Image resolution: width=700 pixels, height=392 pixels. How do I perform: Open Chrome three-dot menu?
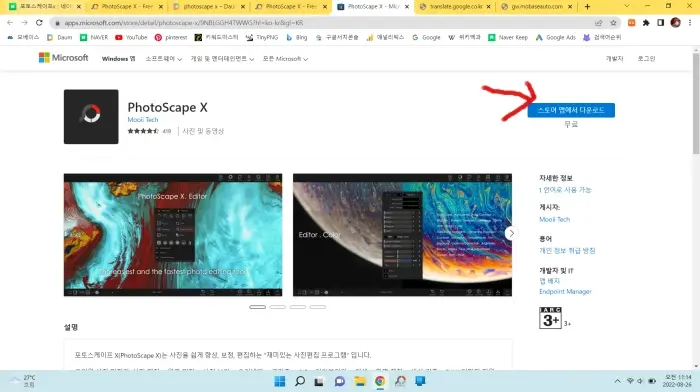[690, 23]
